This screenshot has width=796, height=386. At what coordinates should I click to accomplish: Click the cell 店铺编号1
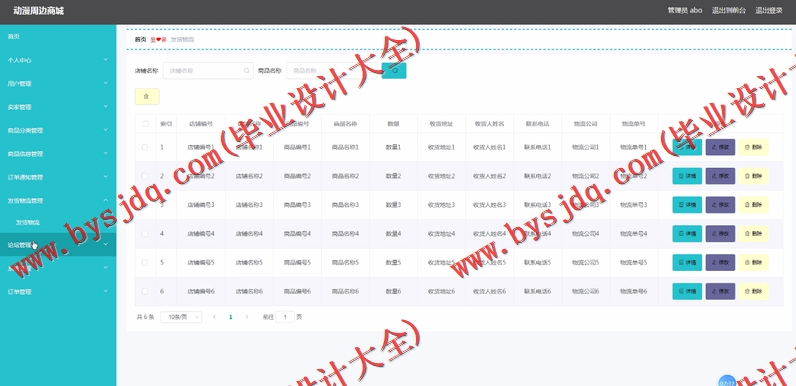(201, 147)
